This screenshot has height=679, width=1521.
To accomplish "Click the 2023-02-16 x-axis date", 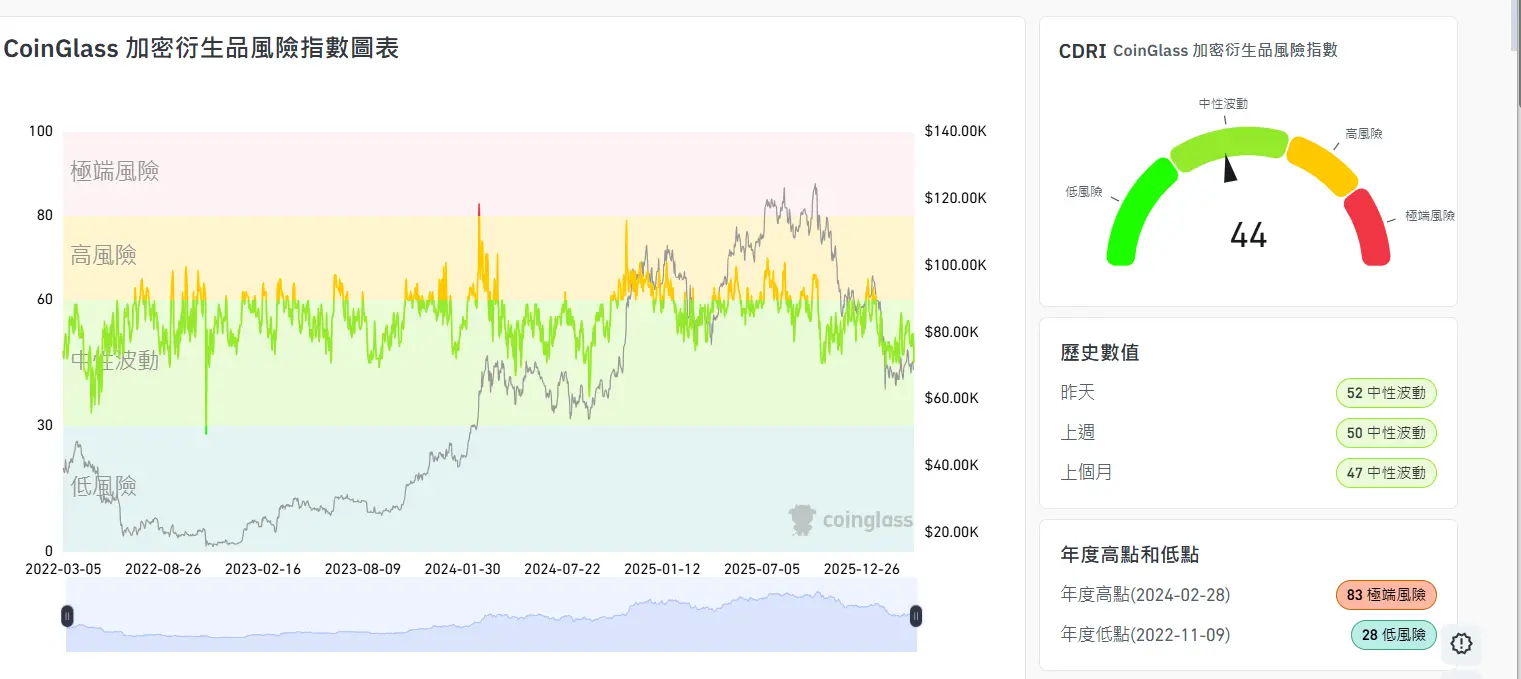I will coord(263,569).
